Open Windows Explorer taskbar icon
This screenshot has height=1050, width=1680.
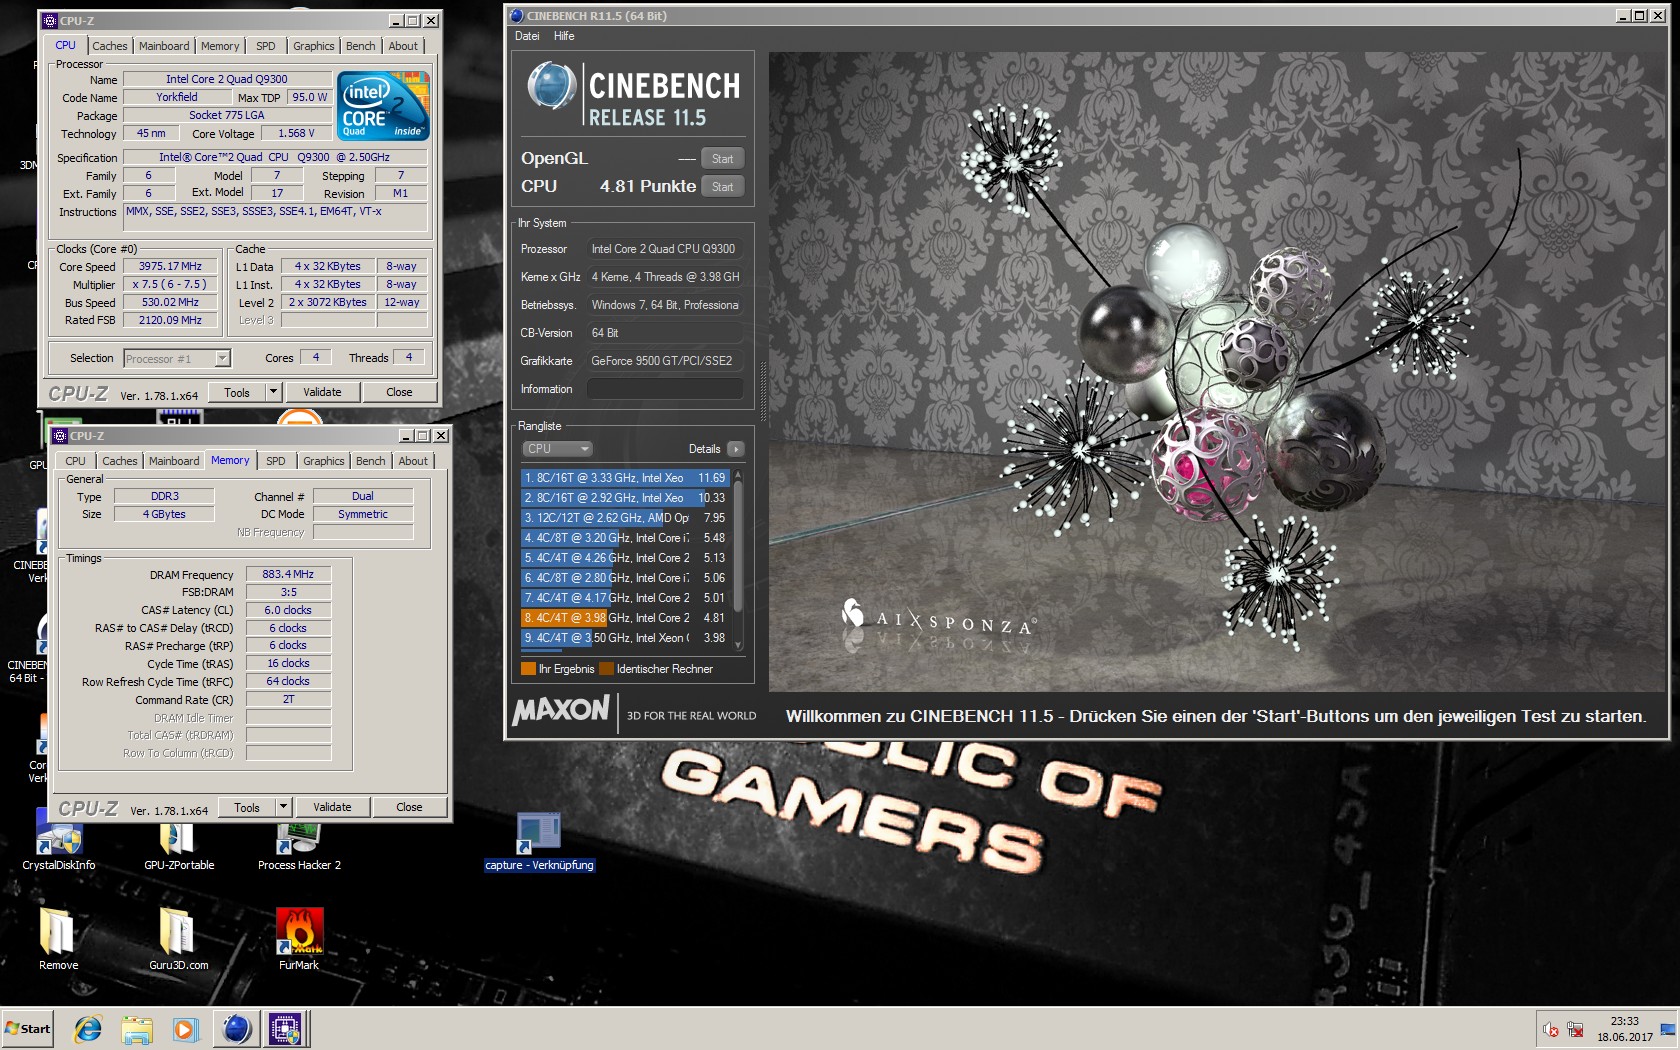tap(137, 1028)
